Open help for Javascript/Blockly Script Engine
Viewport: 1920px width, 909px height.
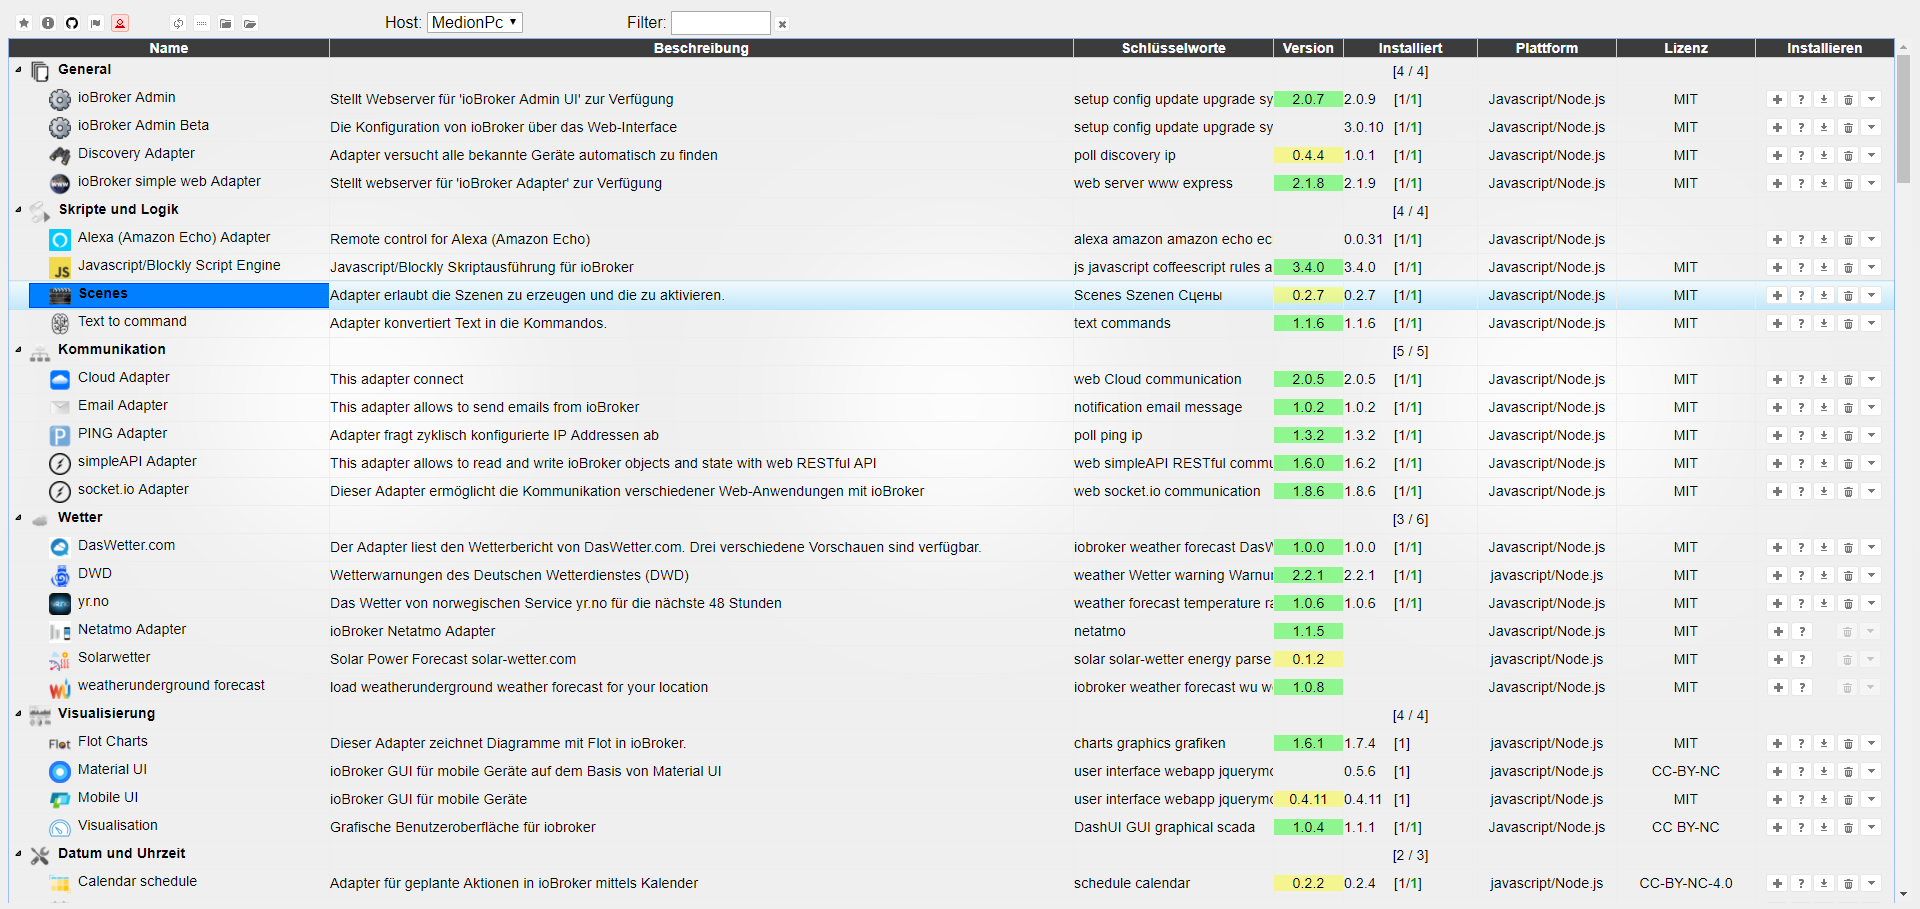point(1801,268)
